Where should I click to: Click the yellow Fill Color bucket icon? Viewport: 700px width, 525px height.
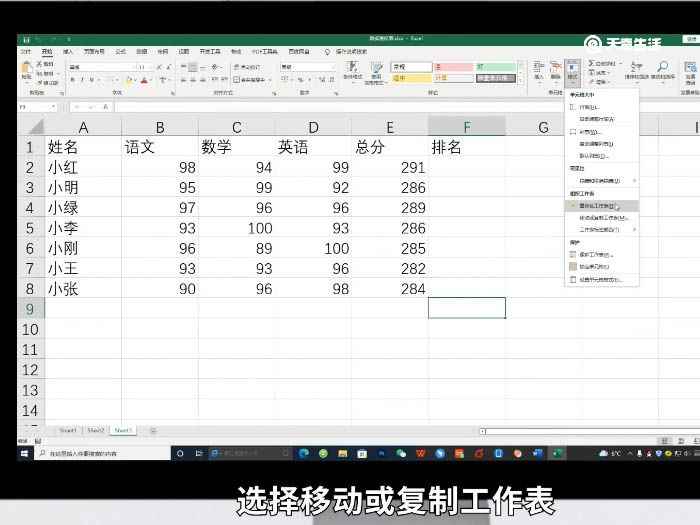click(x=129, y=80)
